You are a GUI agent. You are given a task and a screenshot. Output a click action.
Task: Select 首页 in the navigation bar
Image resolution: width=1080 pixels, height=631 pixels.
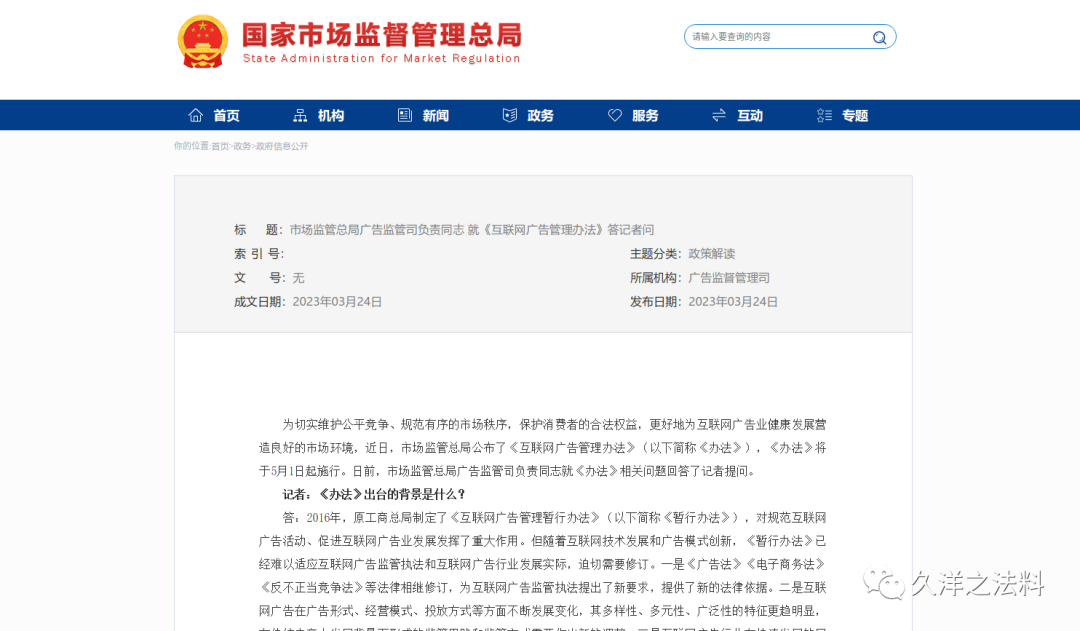pyautogui.click(x=227, y=114)
